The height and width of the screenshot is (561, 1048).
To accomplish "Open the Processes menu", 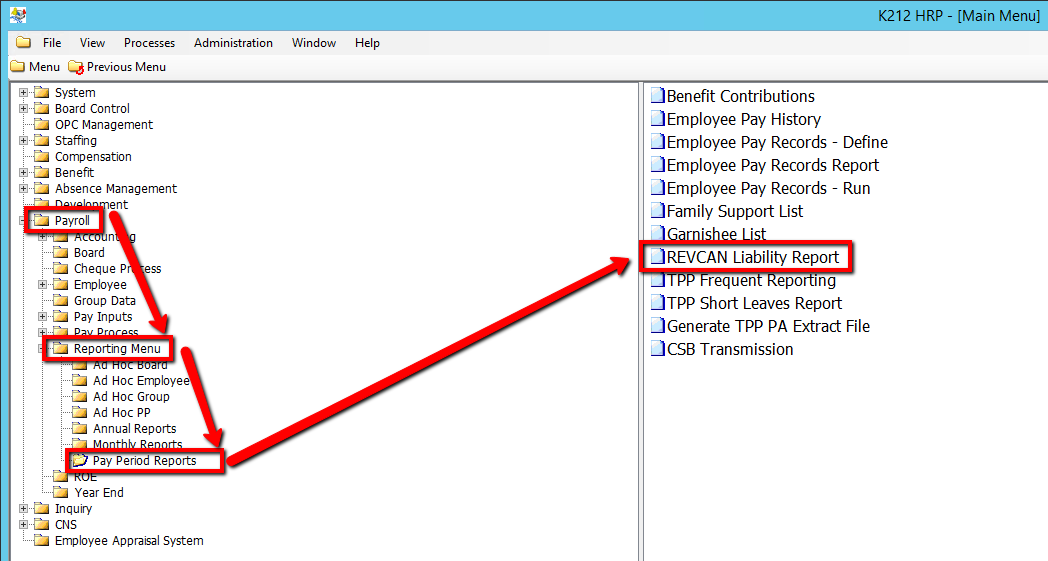I will [149, 43].
